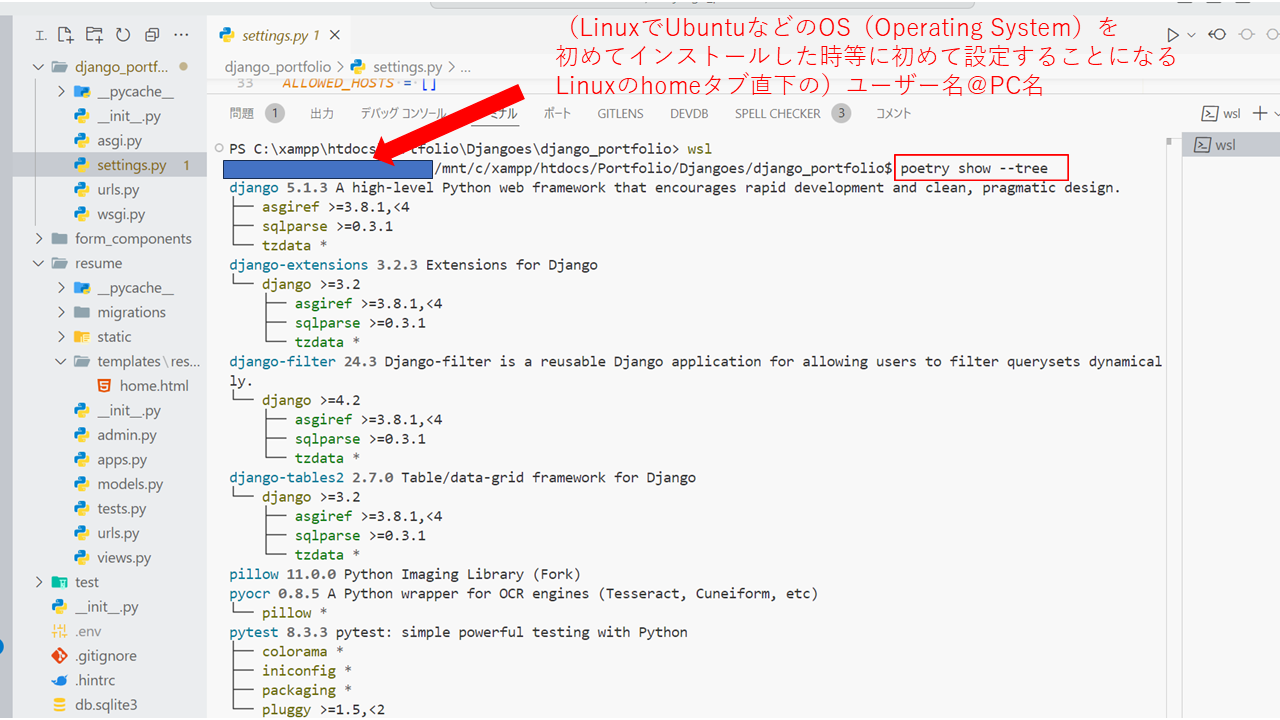
Task: Click the New File icon in explorer toolbar
Action: coord(66,35)
